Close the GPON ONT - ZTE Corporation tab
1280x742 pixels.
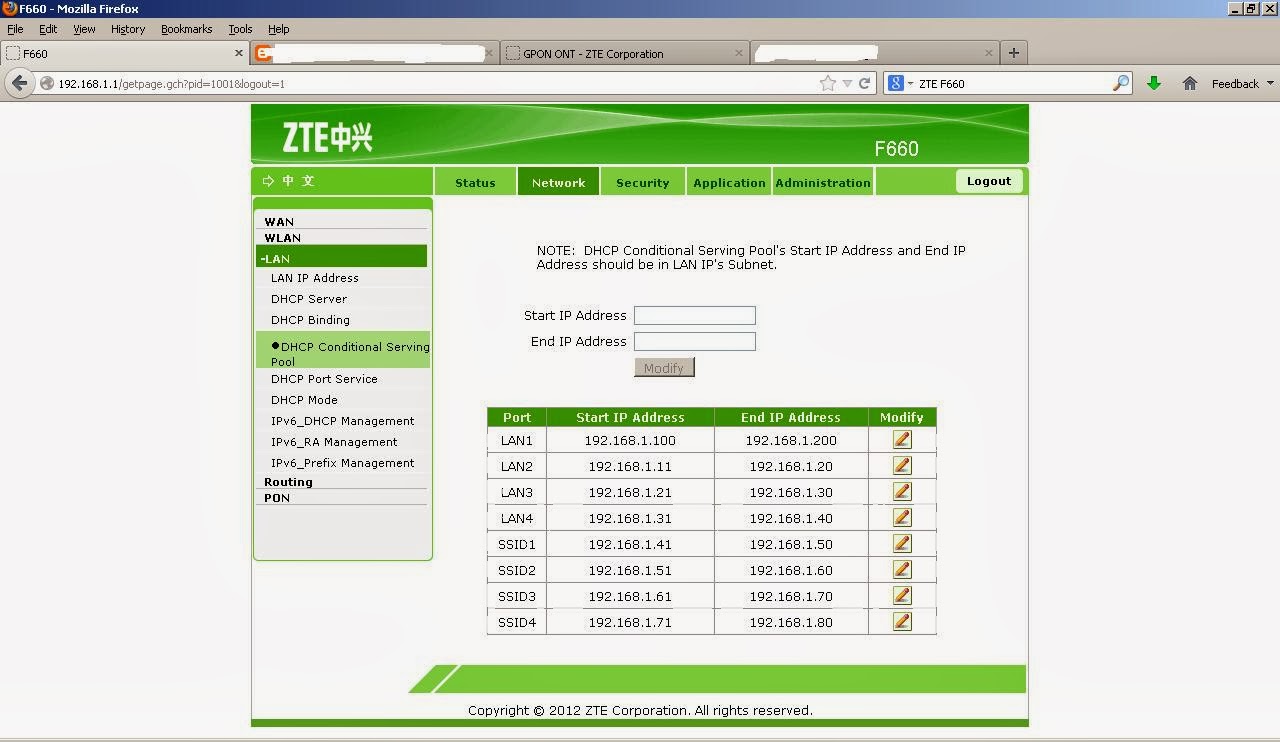coord(740,53)
